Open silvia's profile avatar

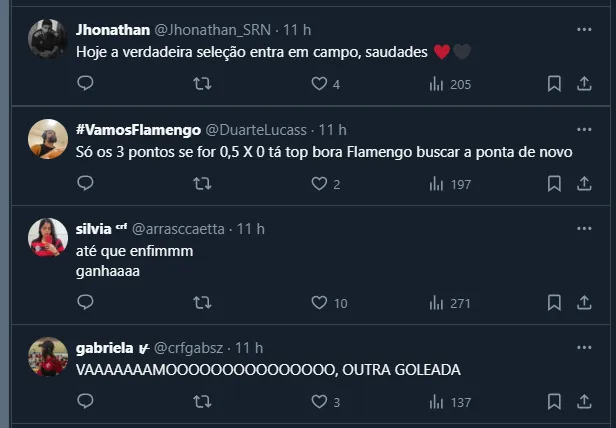[47, 237]
